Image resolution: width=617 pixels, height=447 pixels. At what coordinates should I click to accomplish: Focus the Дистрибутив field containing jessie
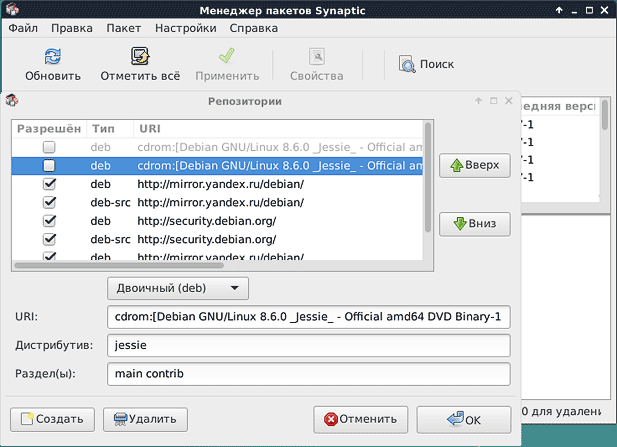[x=308, y=345]
